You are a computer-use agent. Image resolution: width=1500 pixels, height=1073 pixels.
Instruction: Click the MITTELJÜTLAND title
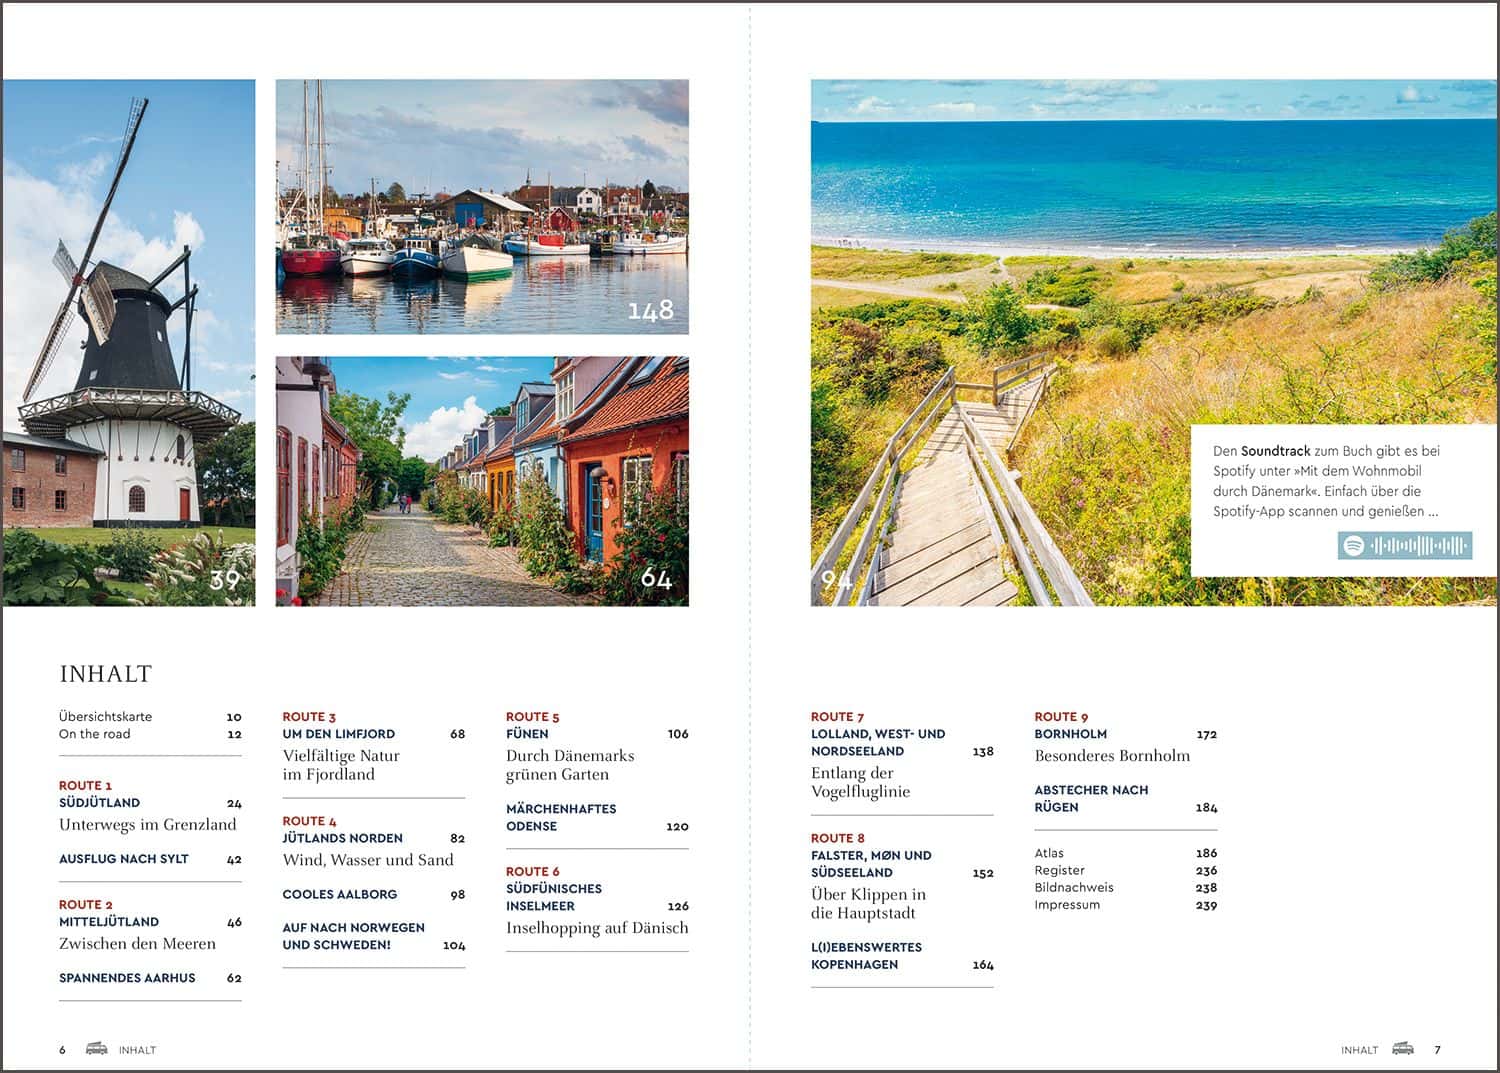pyautogui.click(x=109, y=922)
